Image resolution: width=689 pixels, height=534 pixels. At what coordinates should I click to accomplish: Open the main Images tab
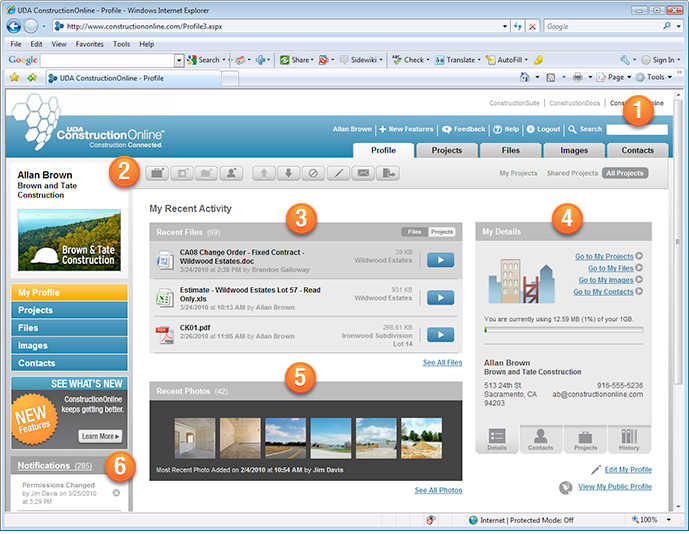tap(574, 150)
